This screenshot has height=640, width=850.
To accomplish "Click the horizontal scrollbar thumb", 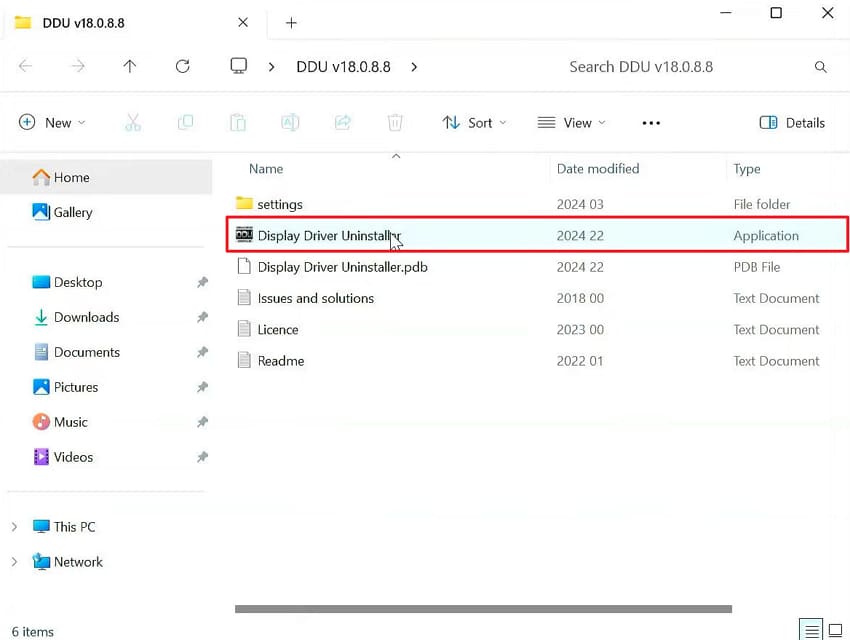I will [x=483, y=609].
